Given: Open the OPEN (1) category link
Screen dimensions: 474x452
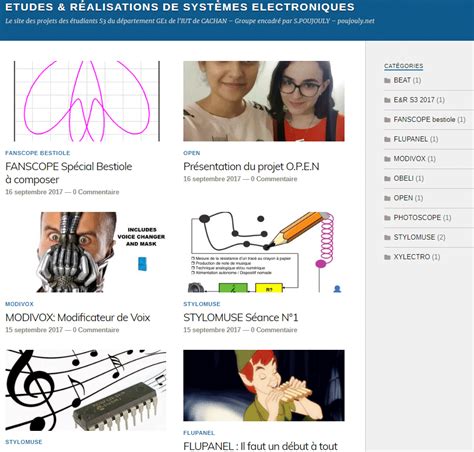Looking at the screenshot, I should point(408,198).
